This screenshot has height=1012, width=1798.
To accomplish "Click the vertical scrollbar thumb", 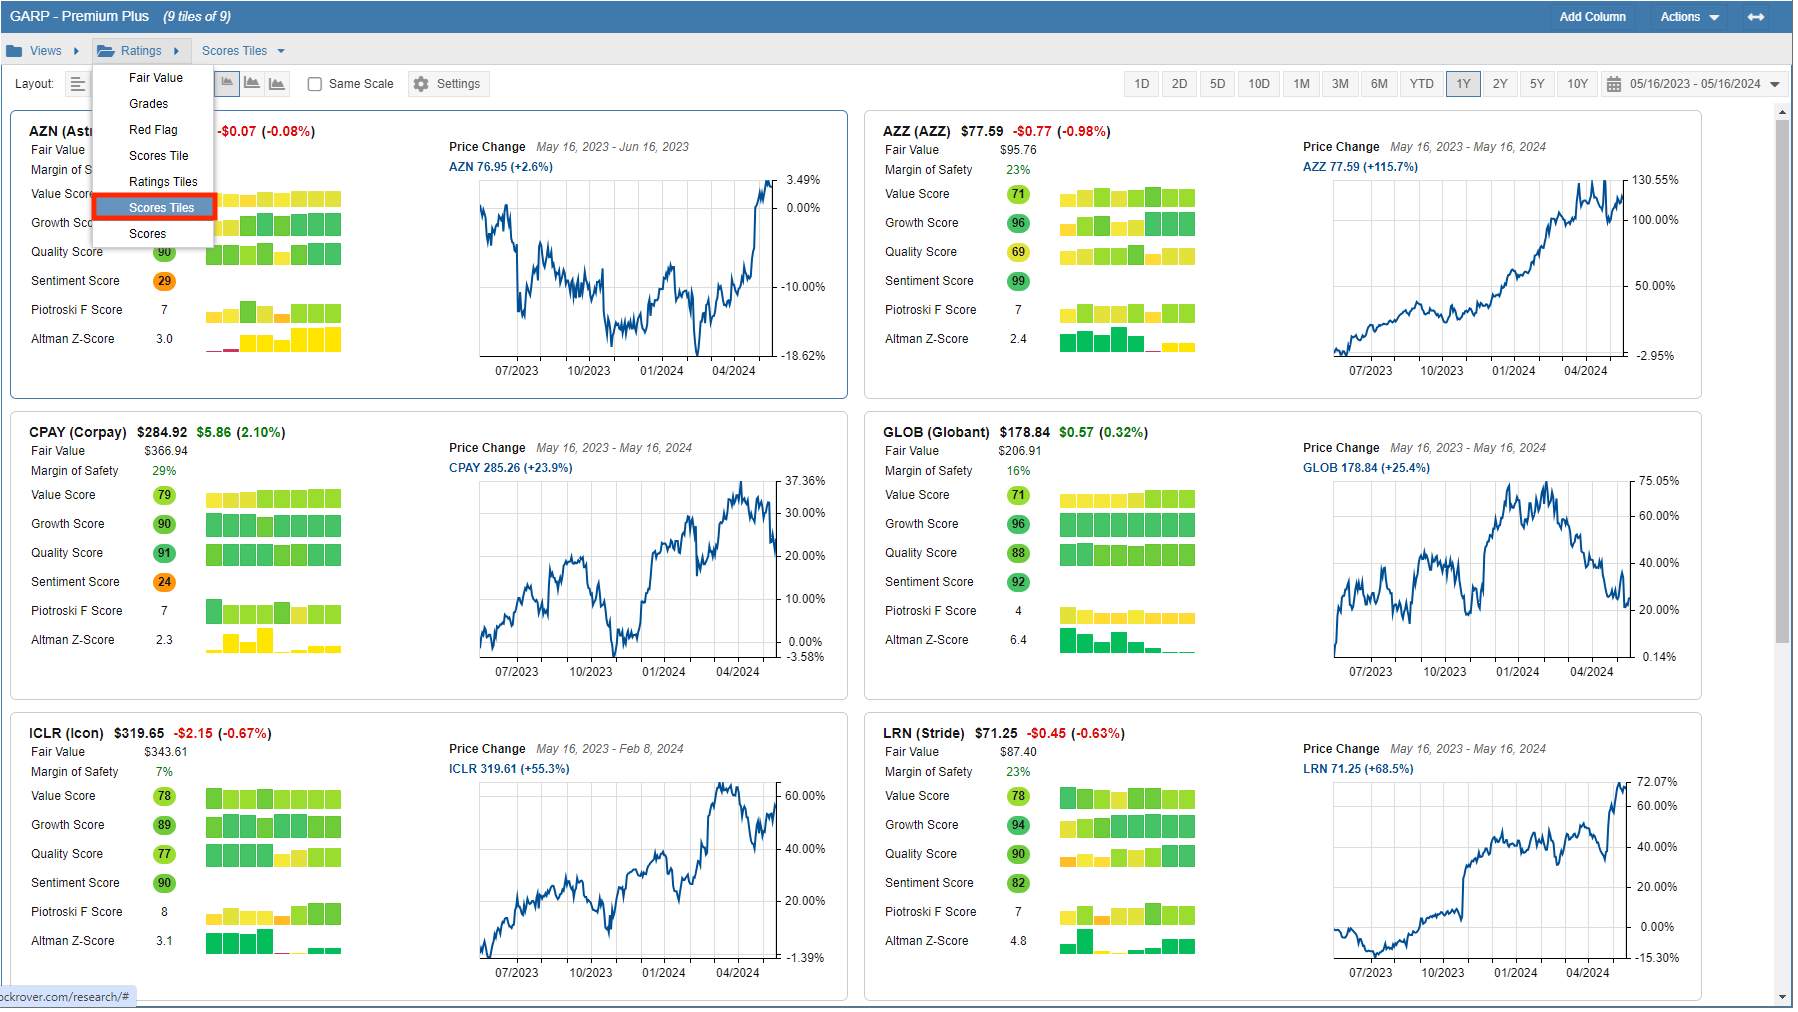I will [1782, 382].
